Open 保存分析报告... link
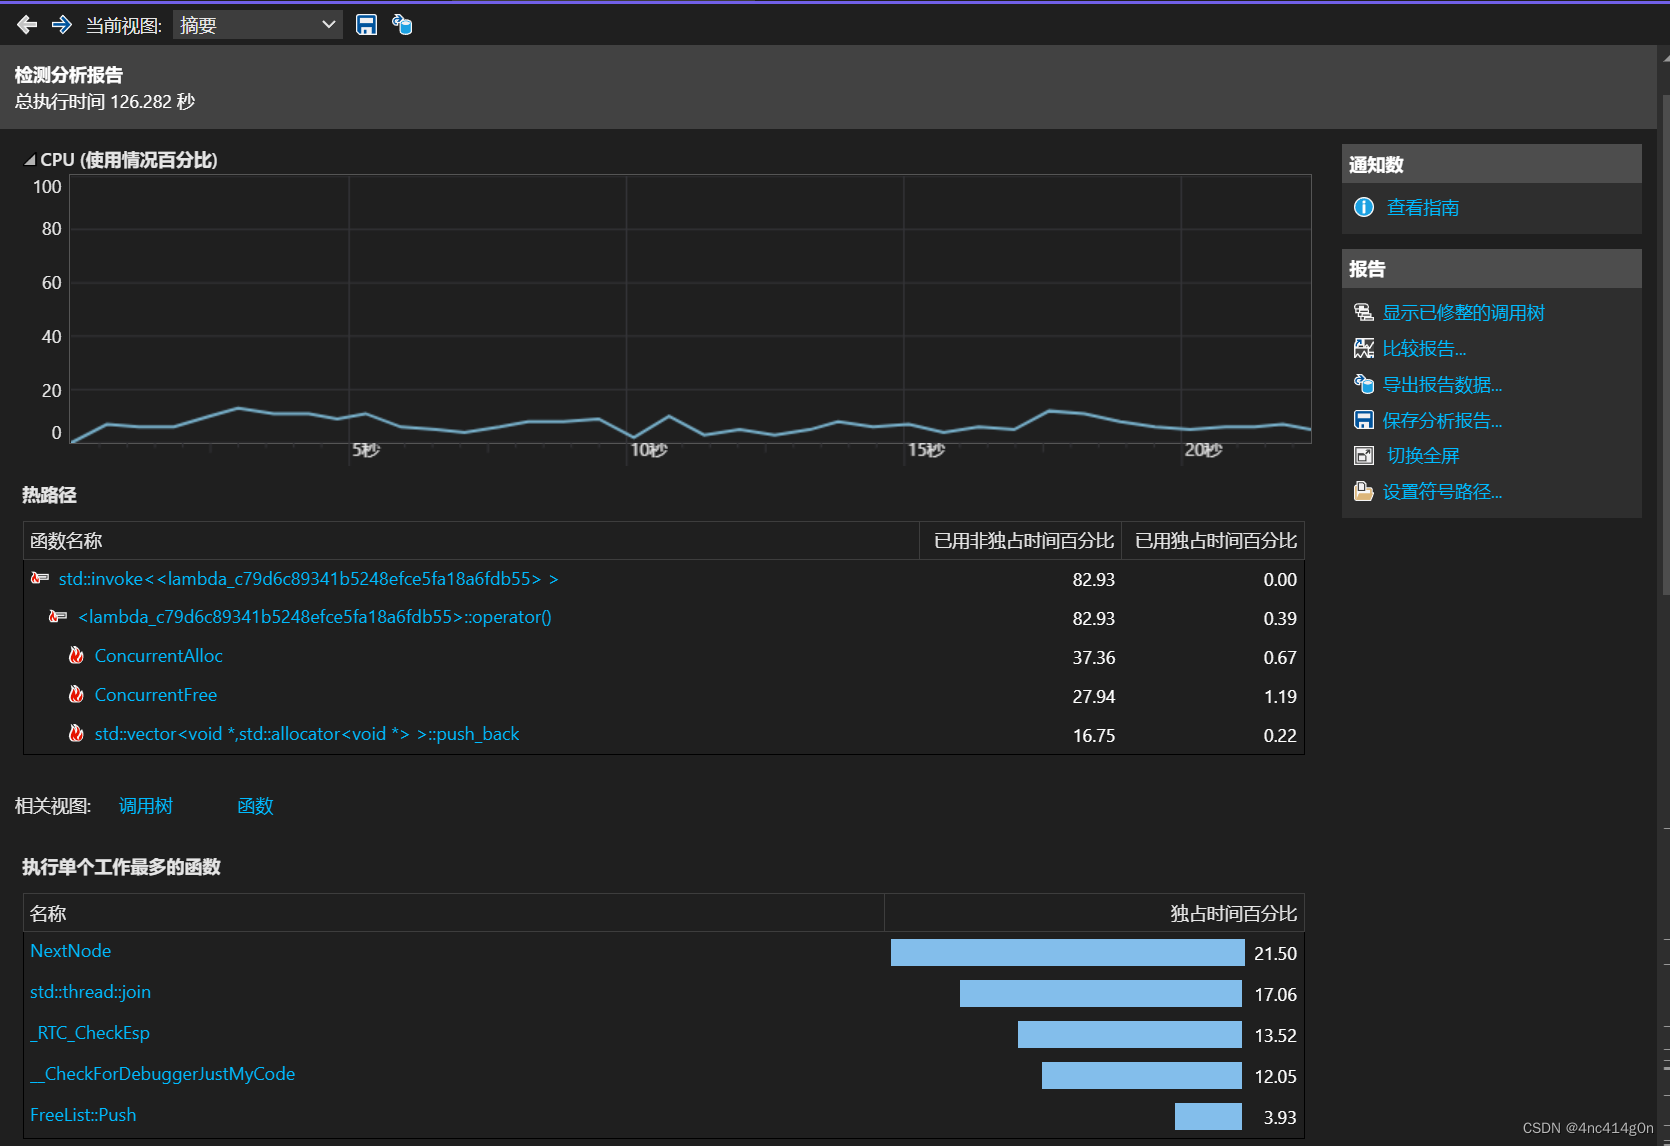The height and width of the screenshot is (1146, 1670). click(x=1442, y=421)
